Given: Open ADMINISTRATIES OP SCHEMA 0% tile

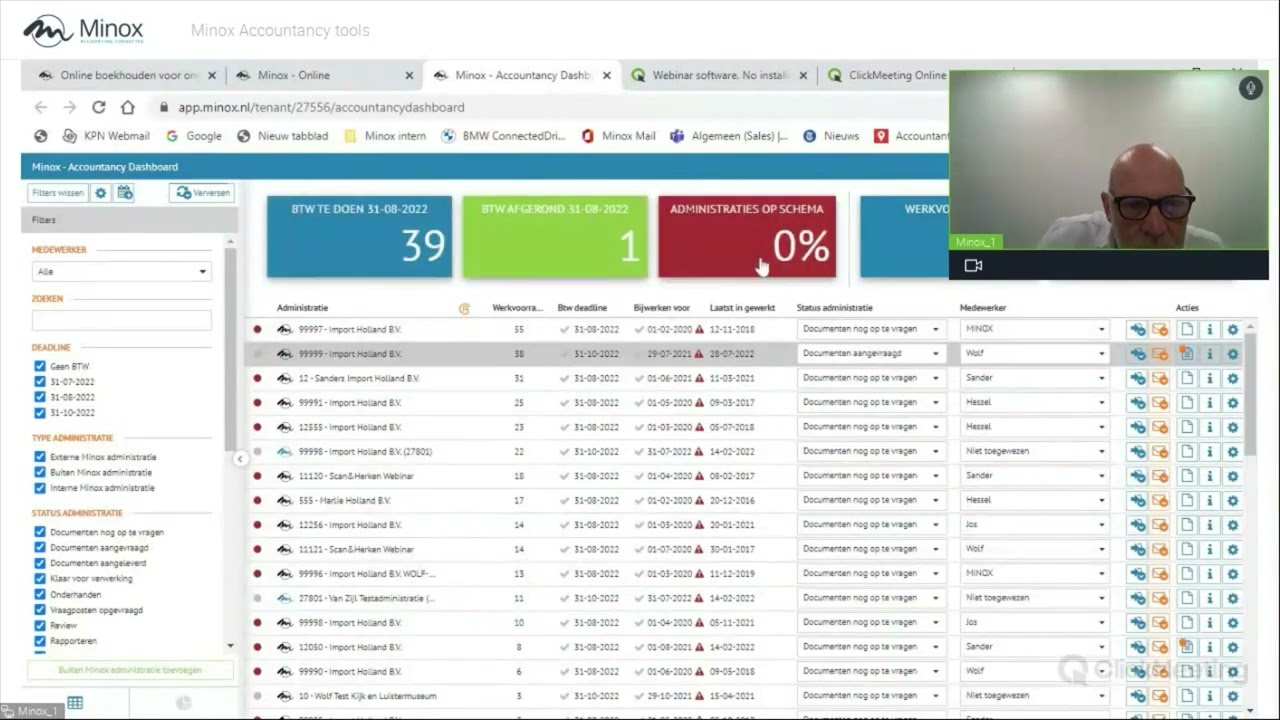Looking at the screenshot, I should pyautogui.click(x=747, y=236).
